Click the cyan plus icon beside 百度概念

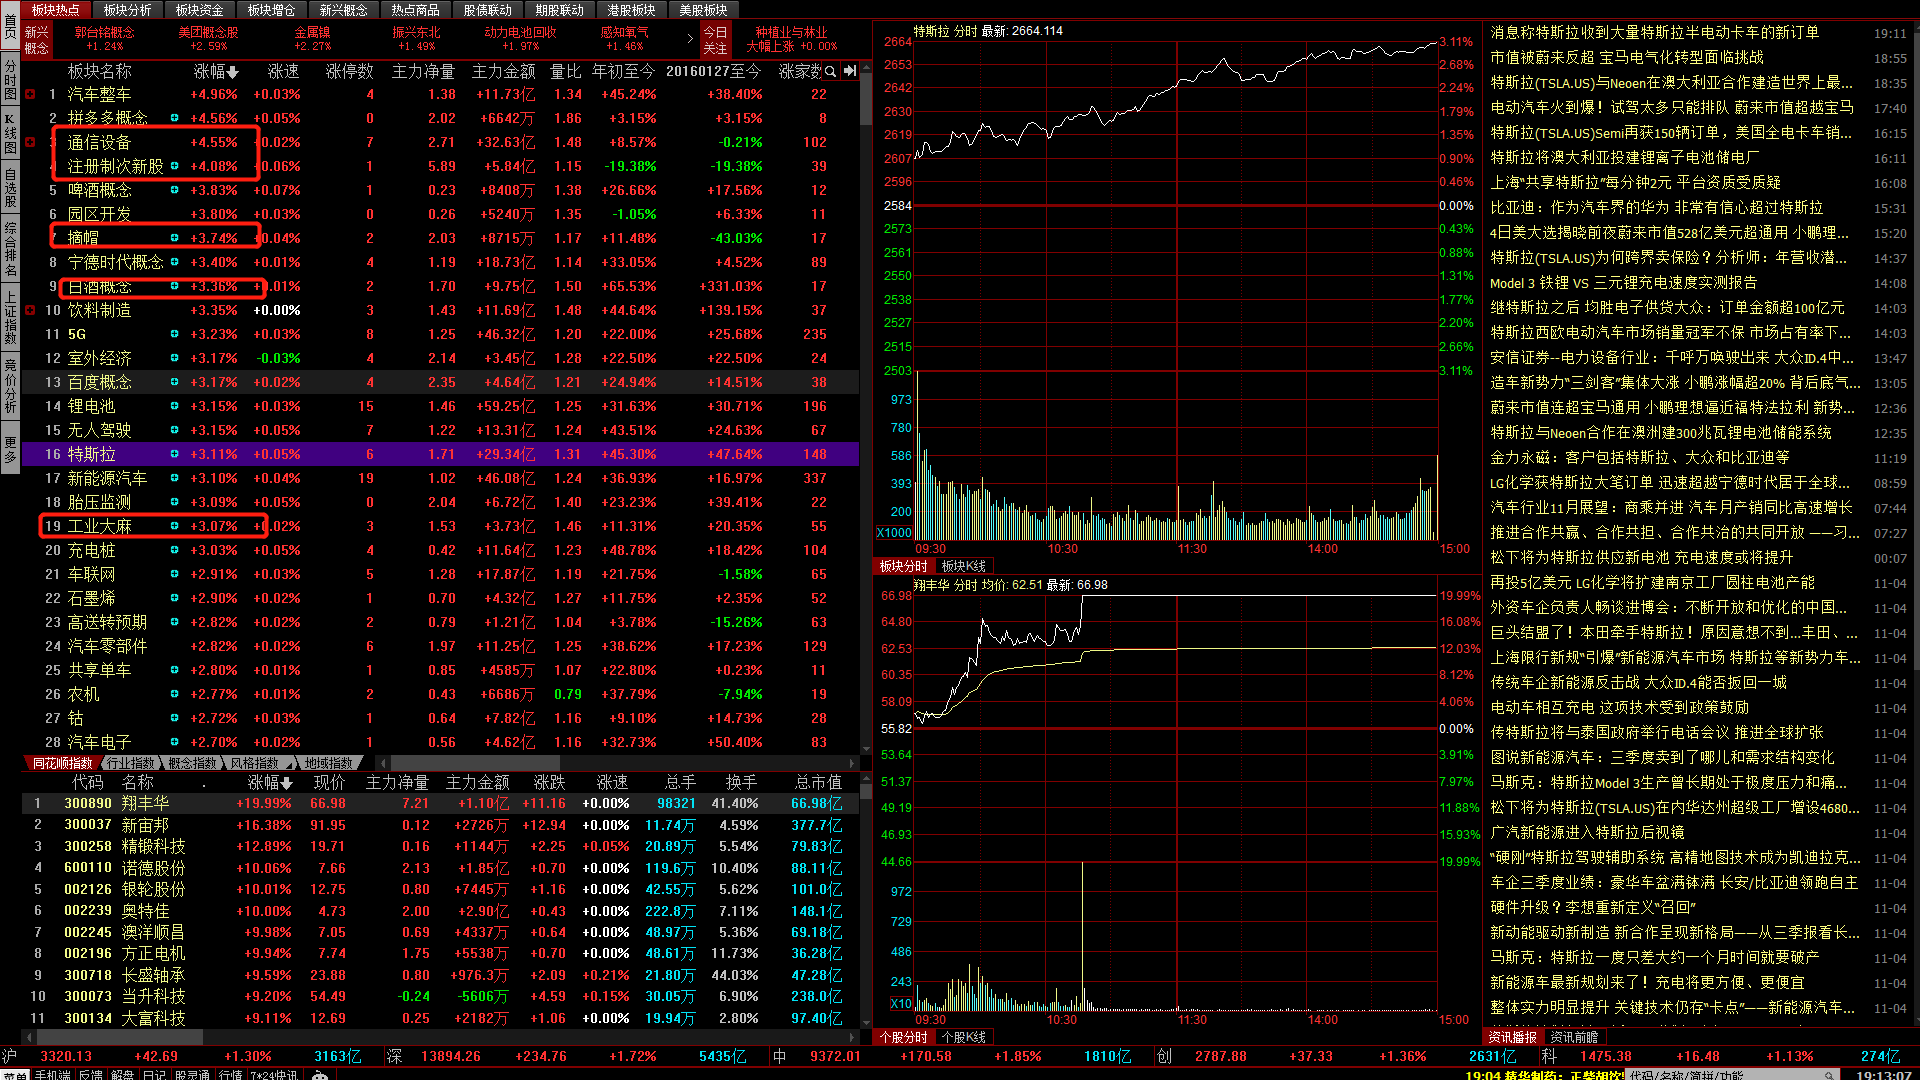pos(174,383)
